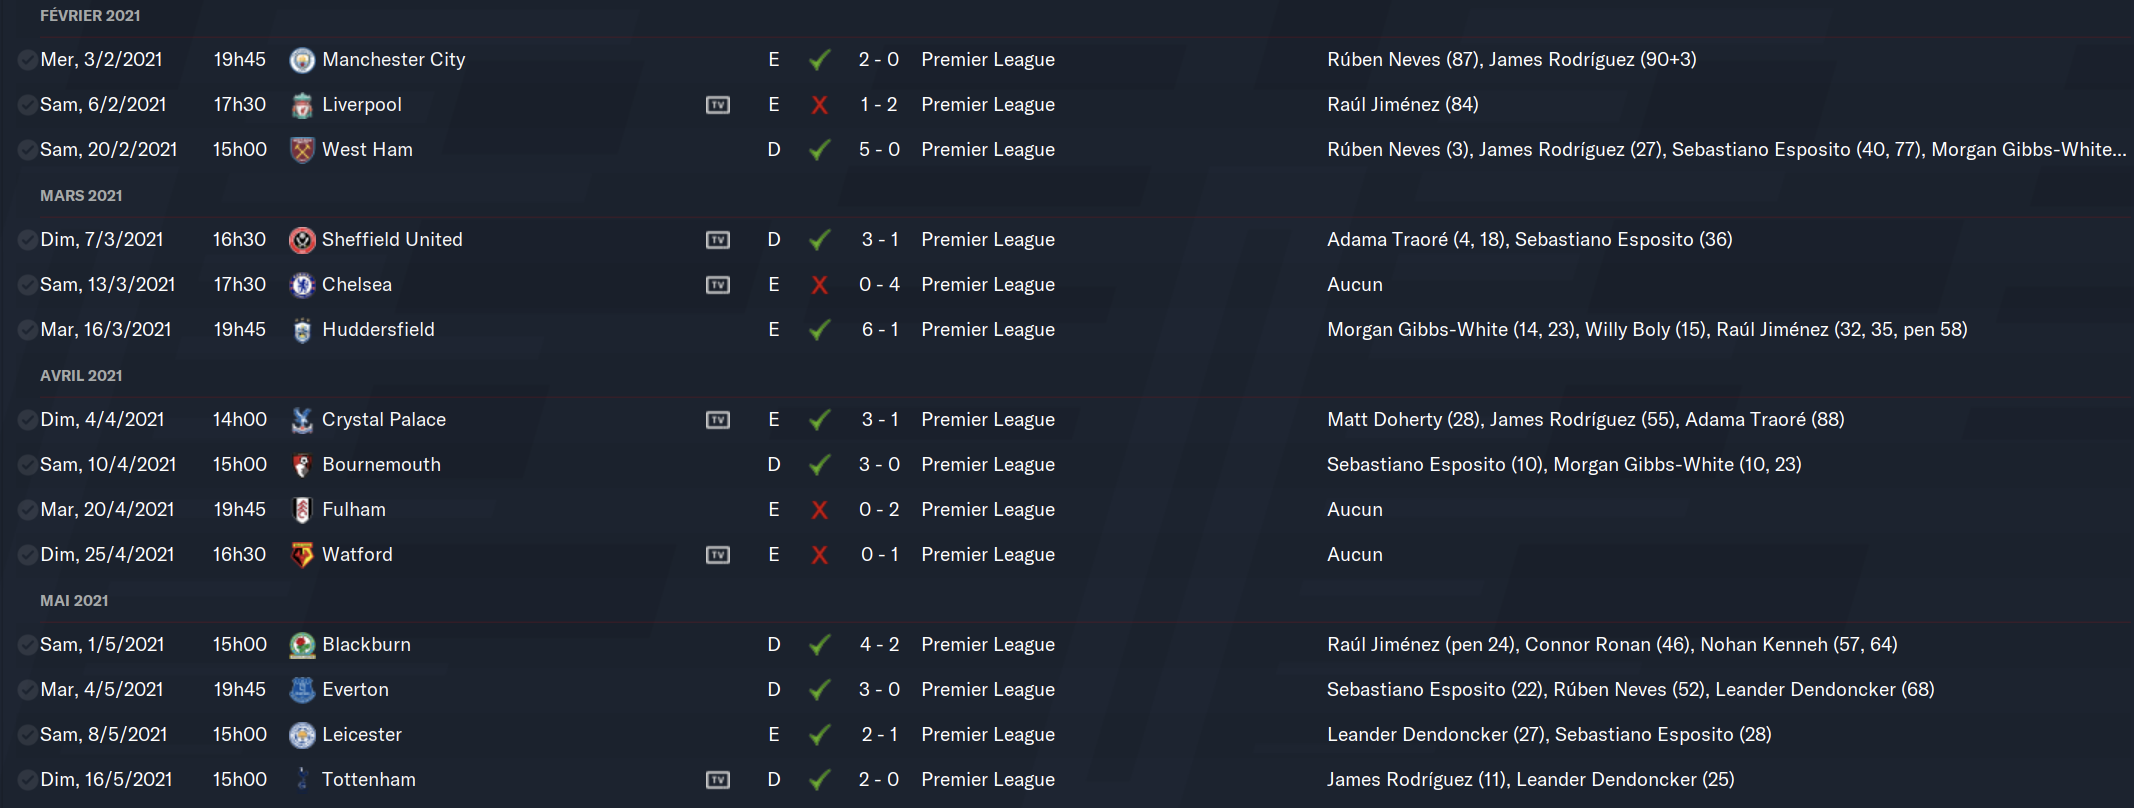This screenshot has height=808, width=2134.
Task: Click the TV icon on the Tottenham fixture
Action: pos(718,780)
